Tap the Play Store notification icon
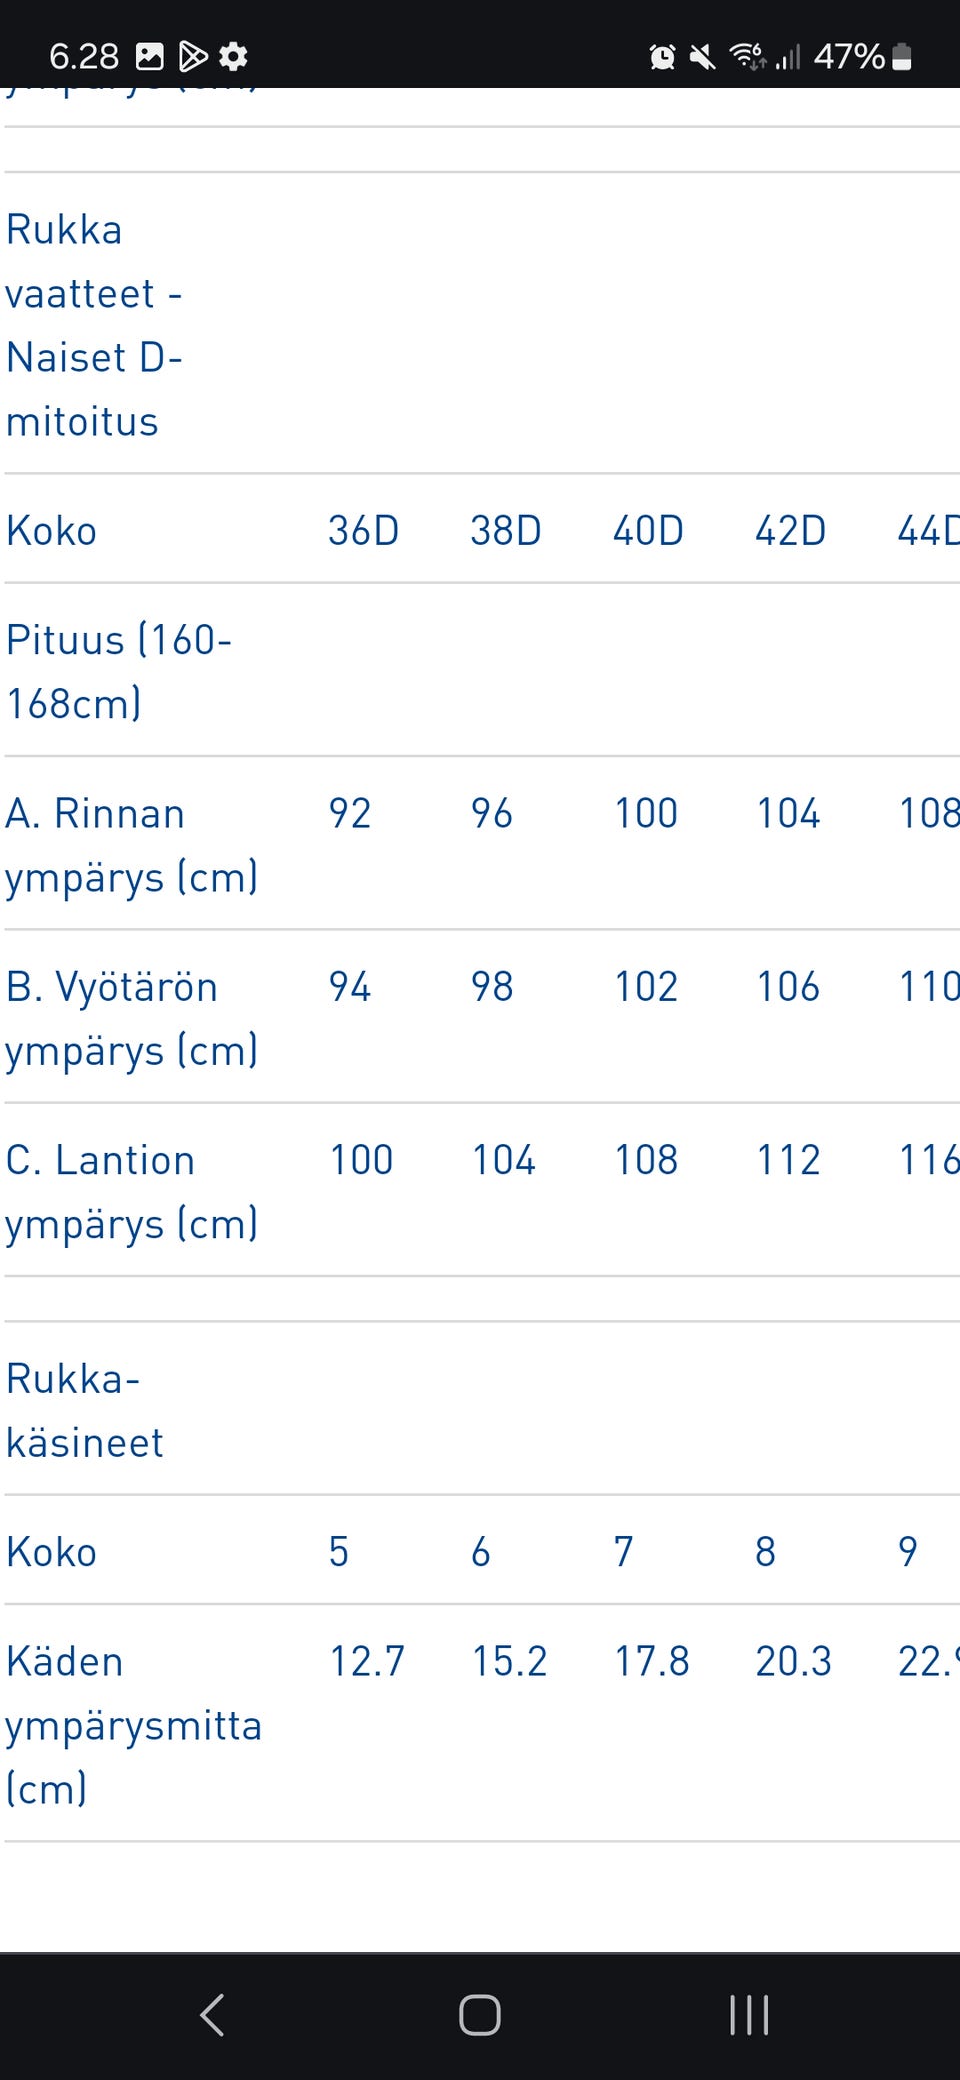960x2080 pixels. coord(192,56)
